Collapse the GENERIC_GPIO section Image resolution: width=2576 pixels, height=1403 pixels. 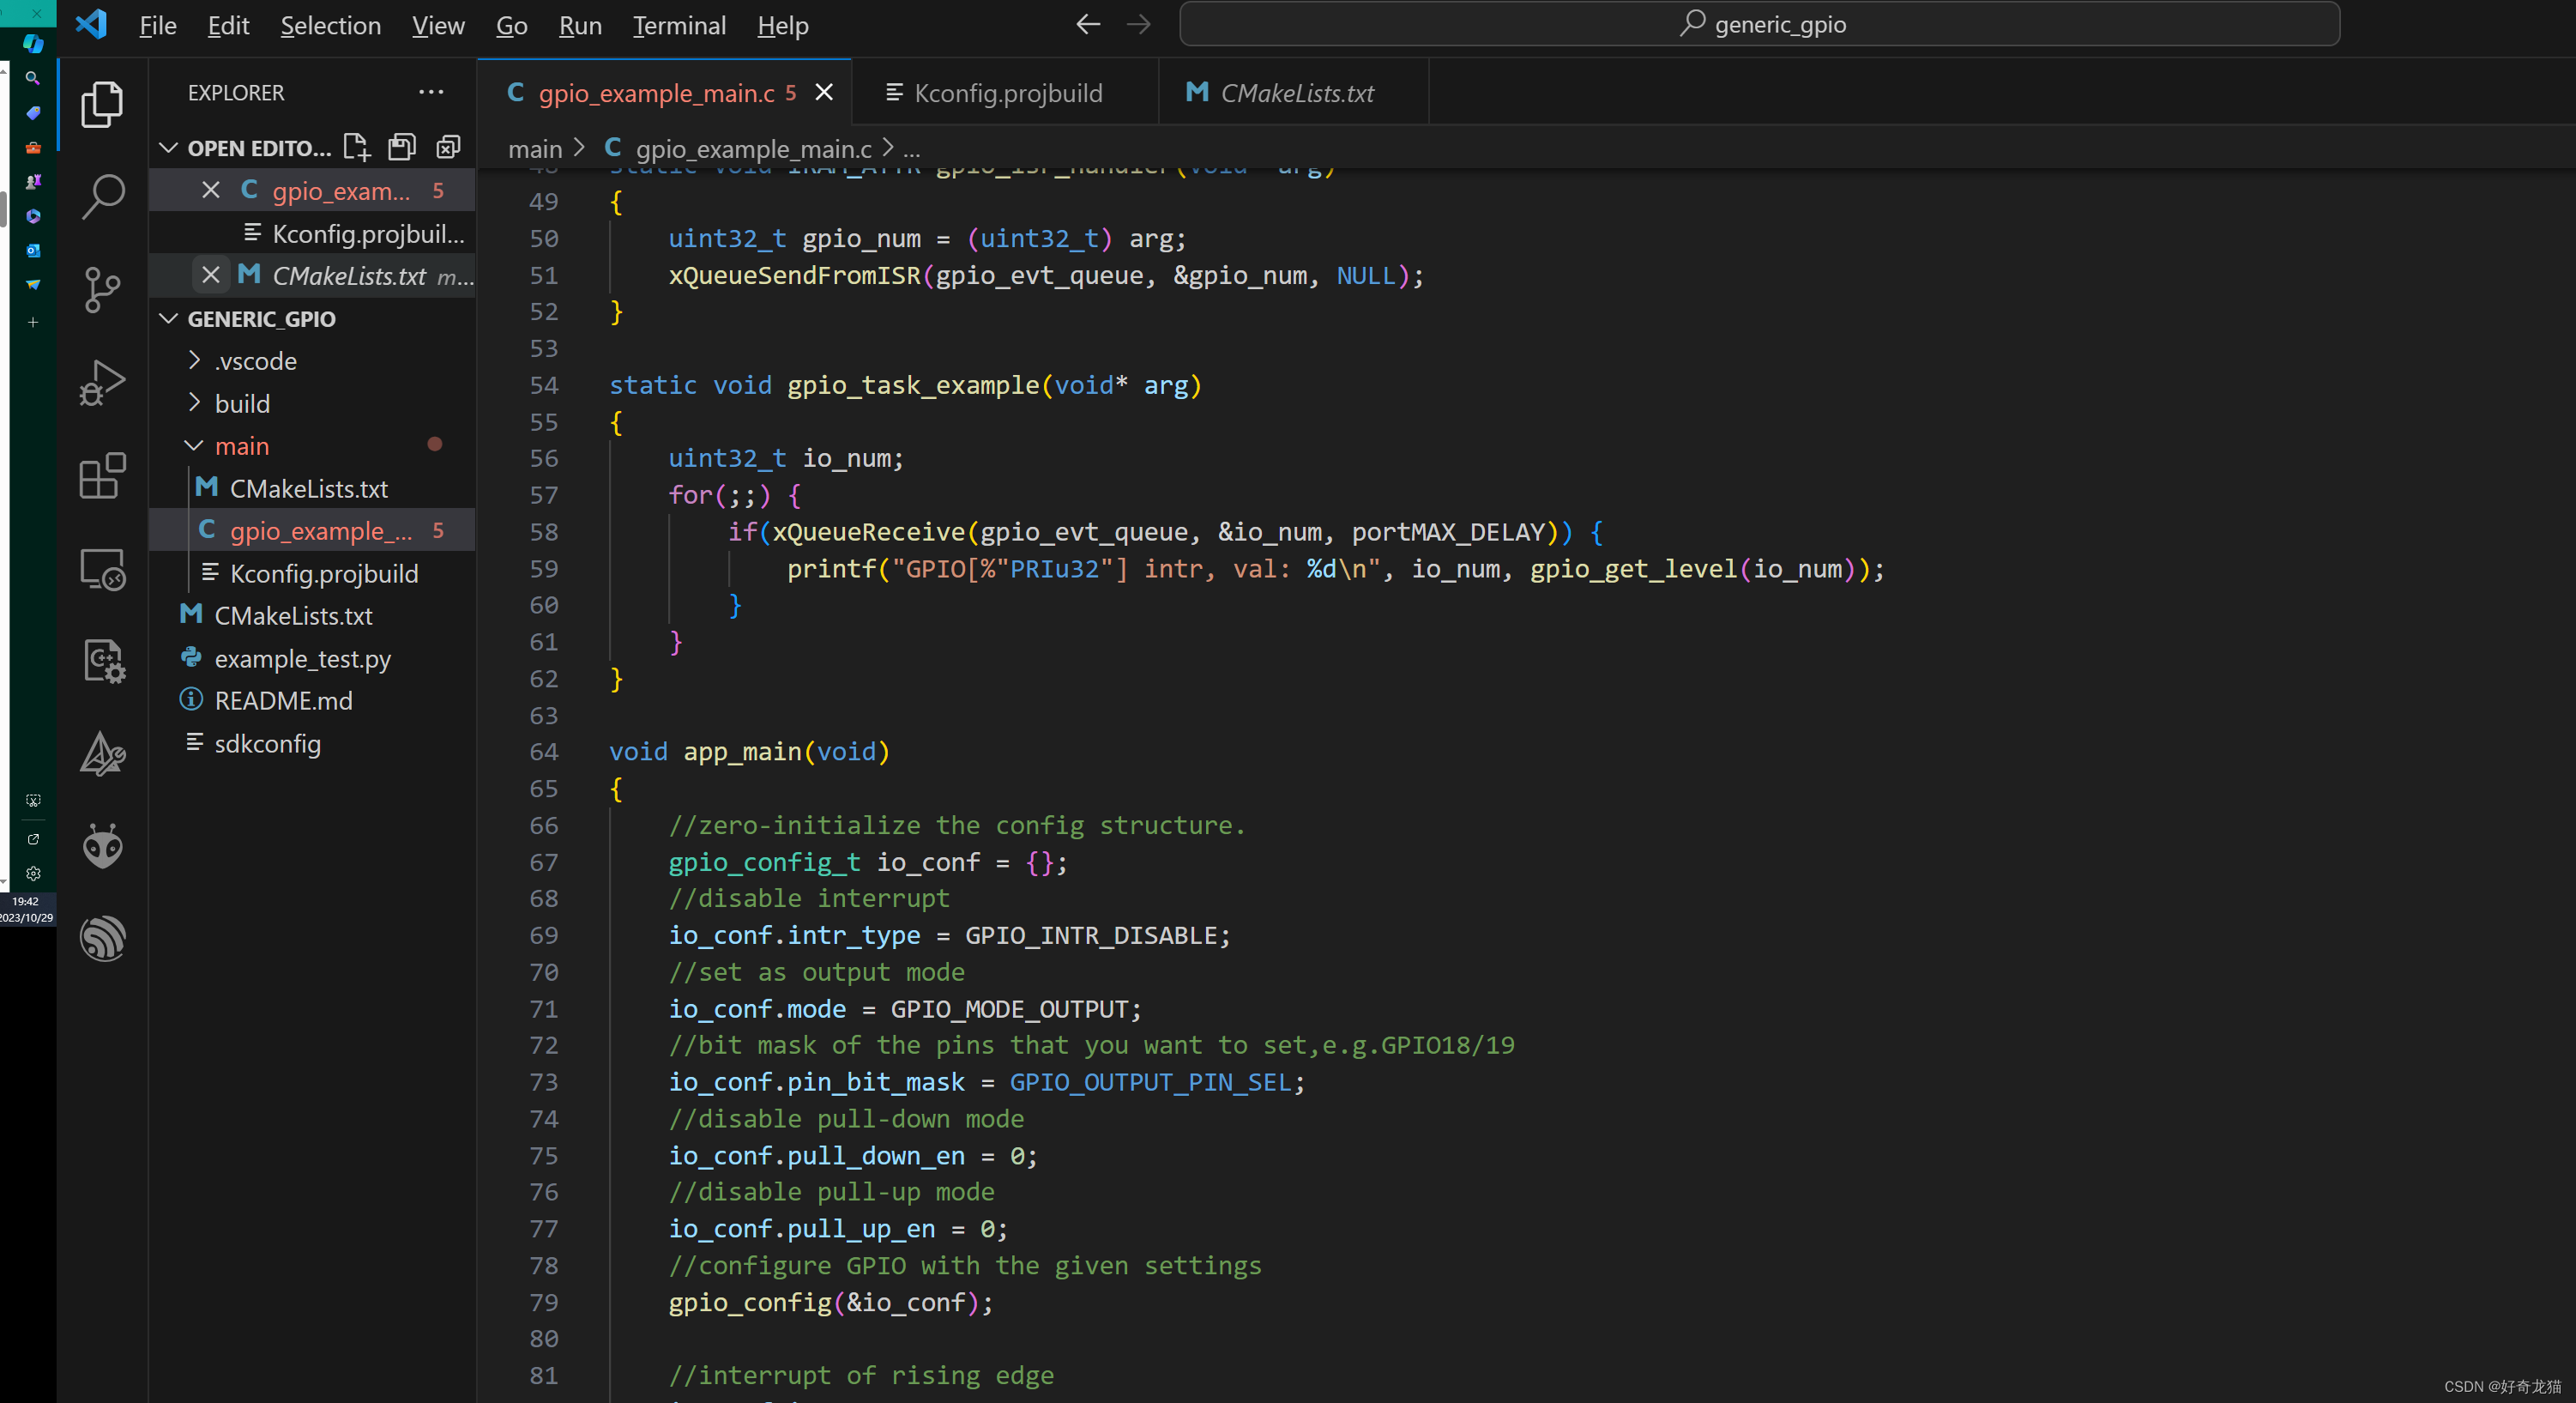pyautogui.click(x=168, y=318)
